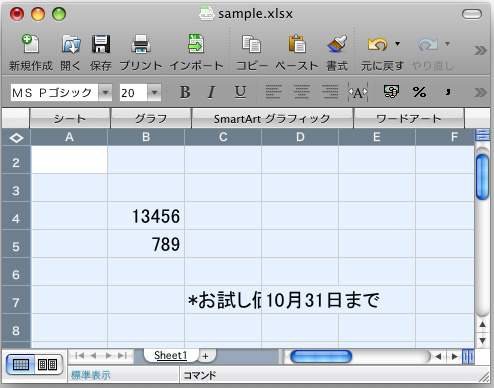Create a new workbook with 新規作成 icon
The width and height of the screenshot is (494, 388).
coord(31,44)
